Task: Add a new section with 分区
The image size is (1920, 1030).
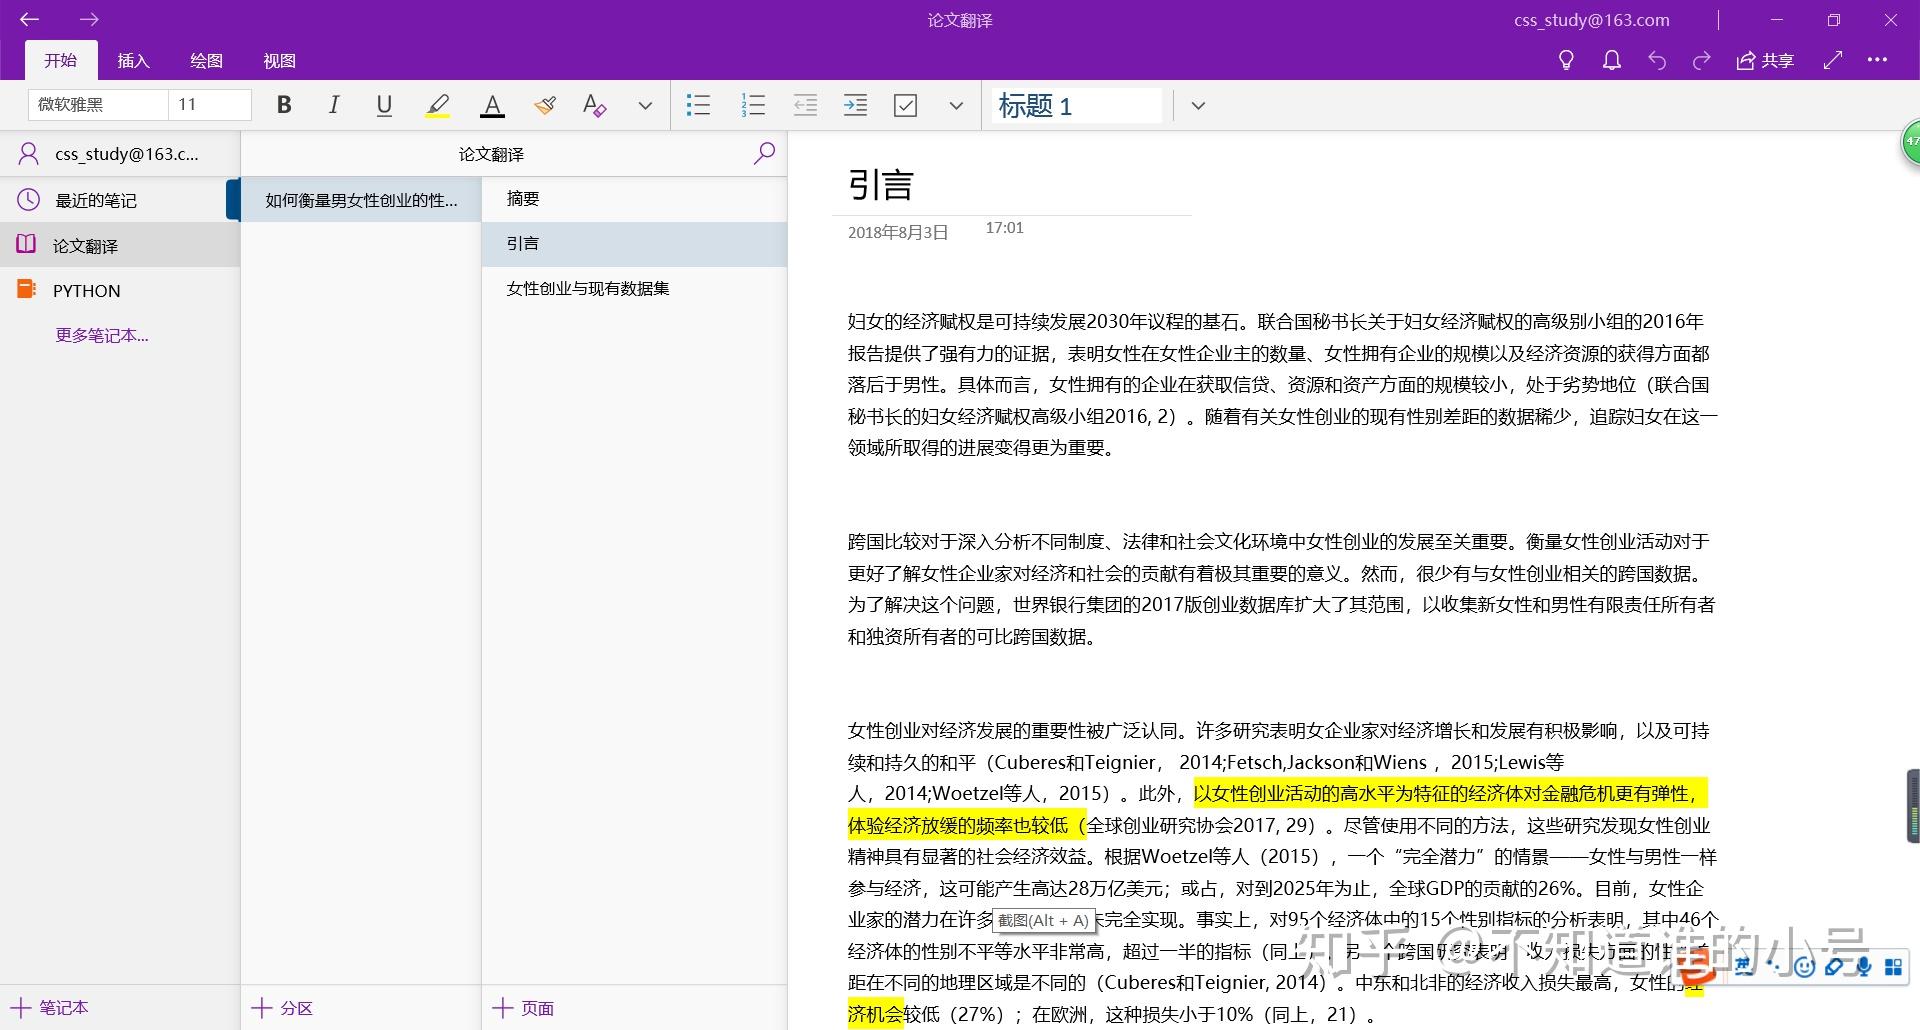Action: point(282,1007)
